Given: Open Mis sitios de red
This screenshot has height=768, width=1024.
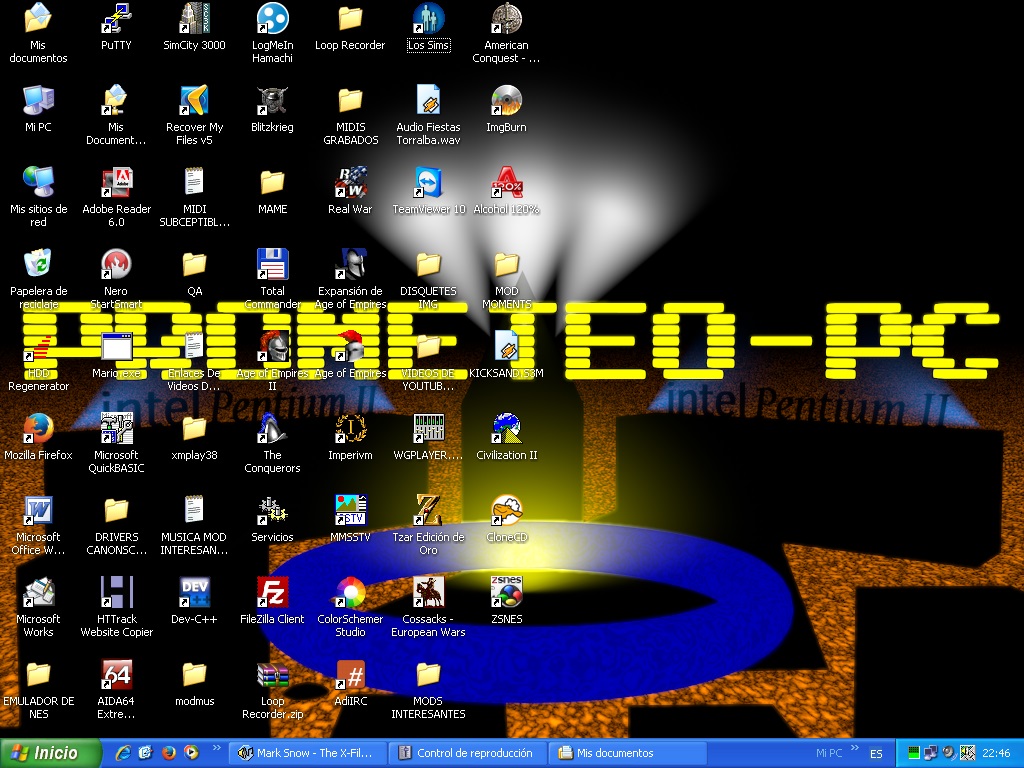Looking at the screenshot, I should [x=38, y=198].
